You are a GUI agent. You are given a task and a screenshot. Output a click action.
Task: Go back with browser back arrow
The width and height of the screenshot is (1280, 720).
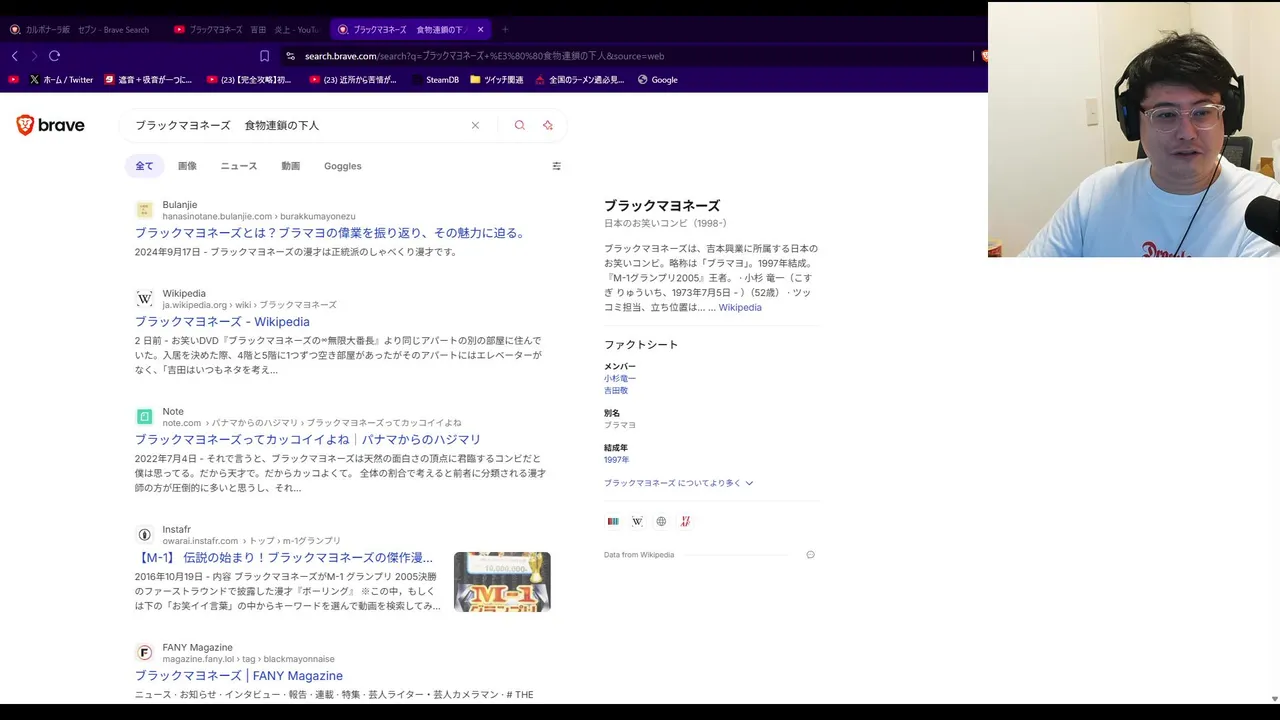[14, 56]
